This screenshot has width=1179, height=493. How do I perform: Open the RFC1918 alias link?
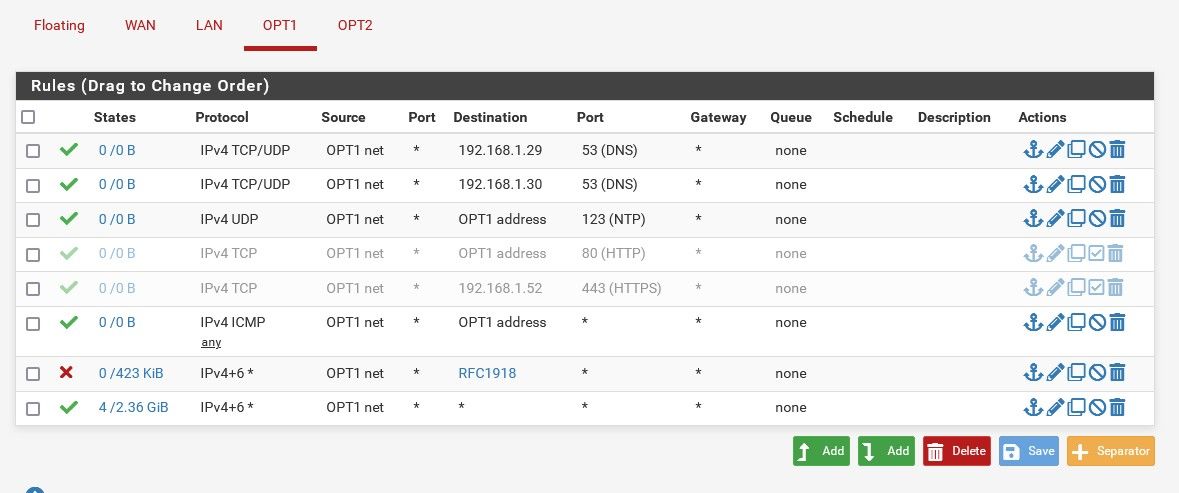tap(487, 373)
